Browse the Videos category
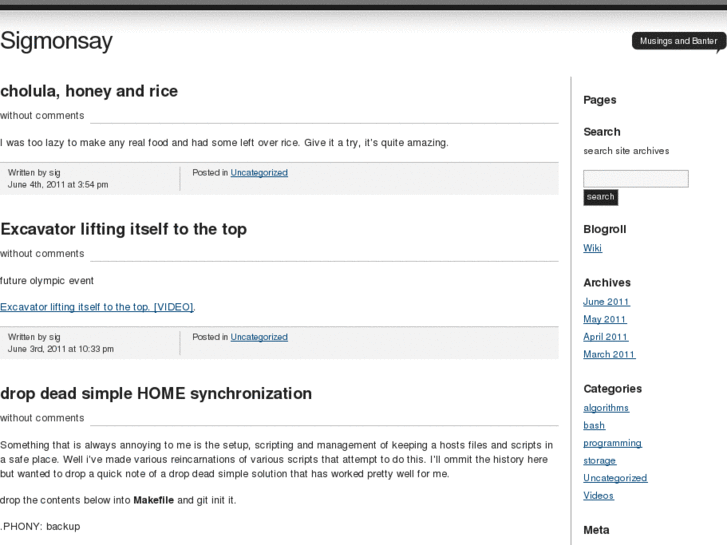 [x=598, y=496]
